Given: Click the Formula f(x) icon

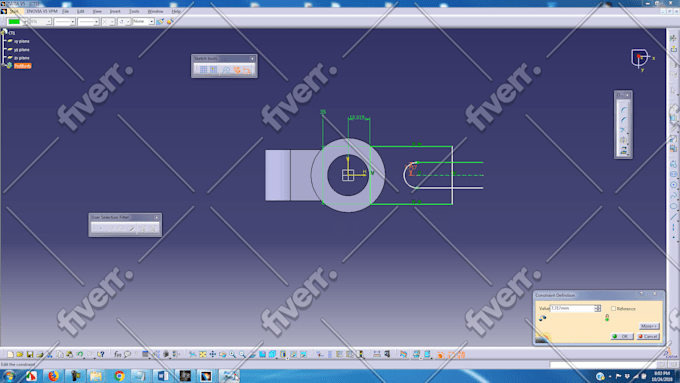Looking at the screenshot, I should coord(117,354).
